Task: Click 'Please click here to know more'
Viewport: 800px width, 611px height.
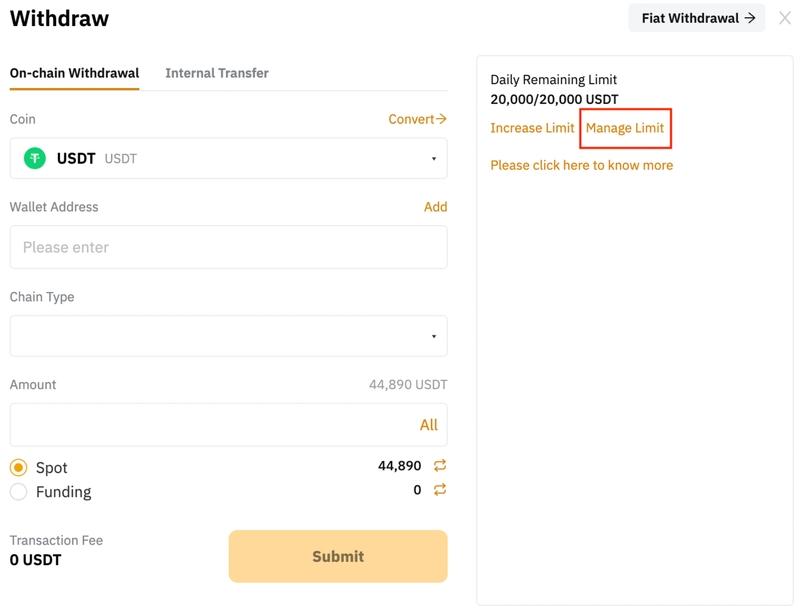Action: click(581, 165)
